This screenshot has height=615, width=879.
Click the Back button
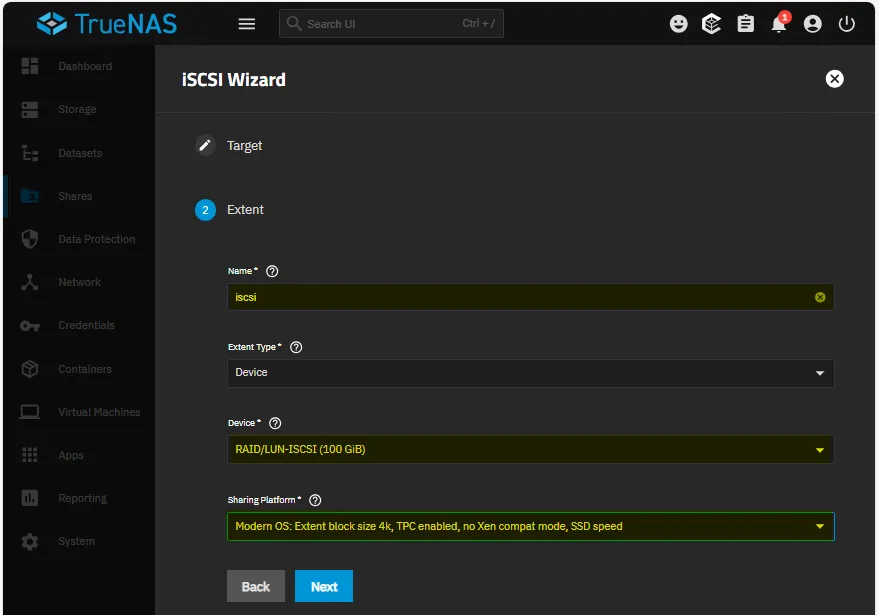point(256,587)
